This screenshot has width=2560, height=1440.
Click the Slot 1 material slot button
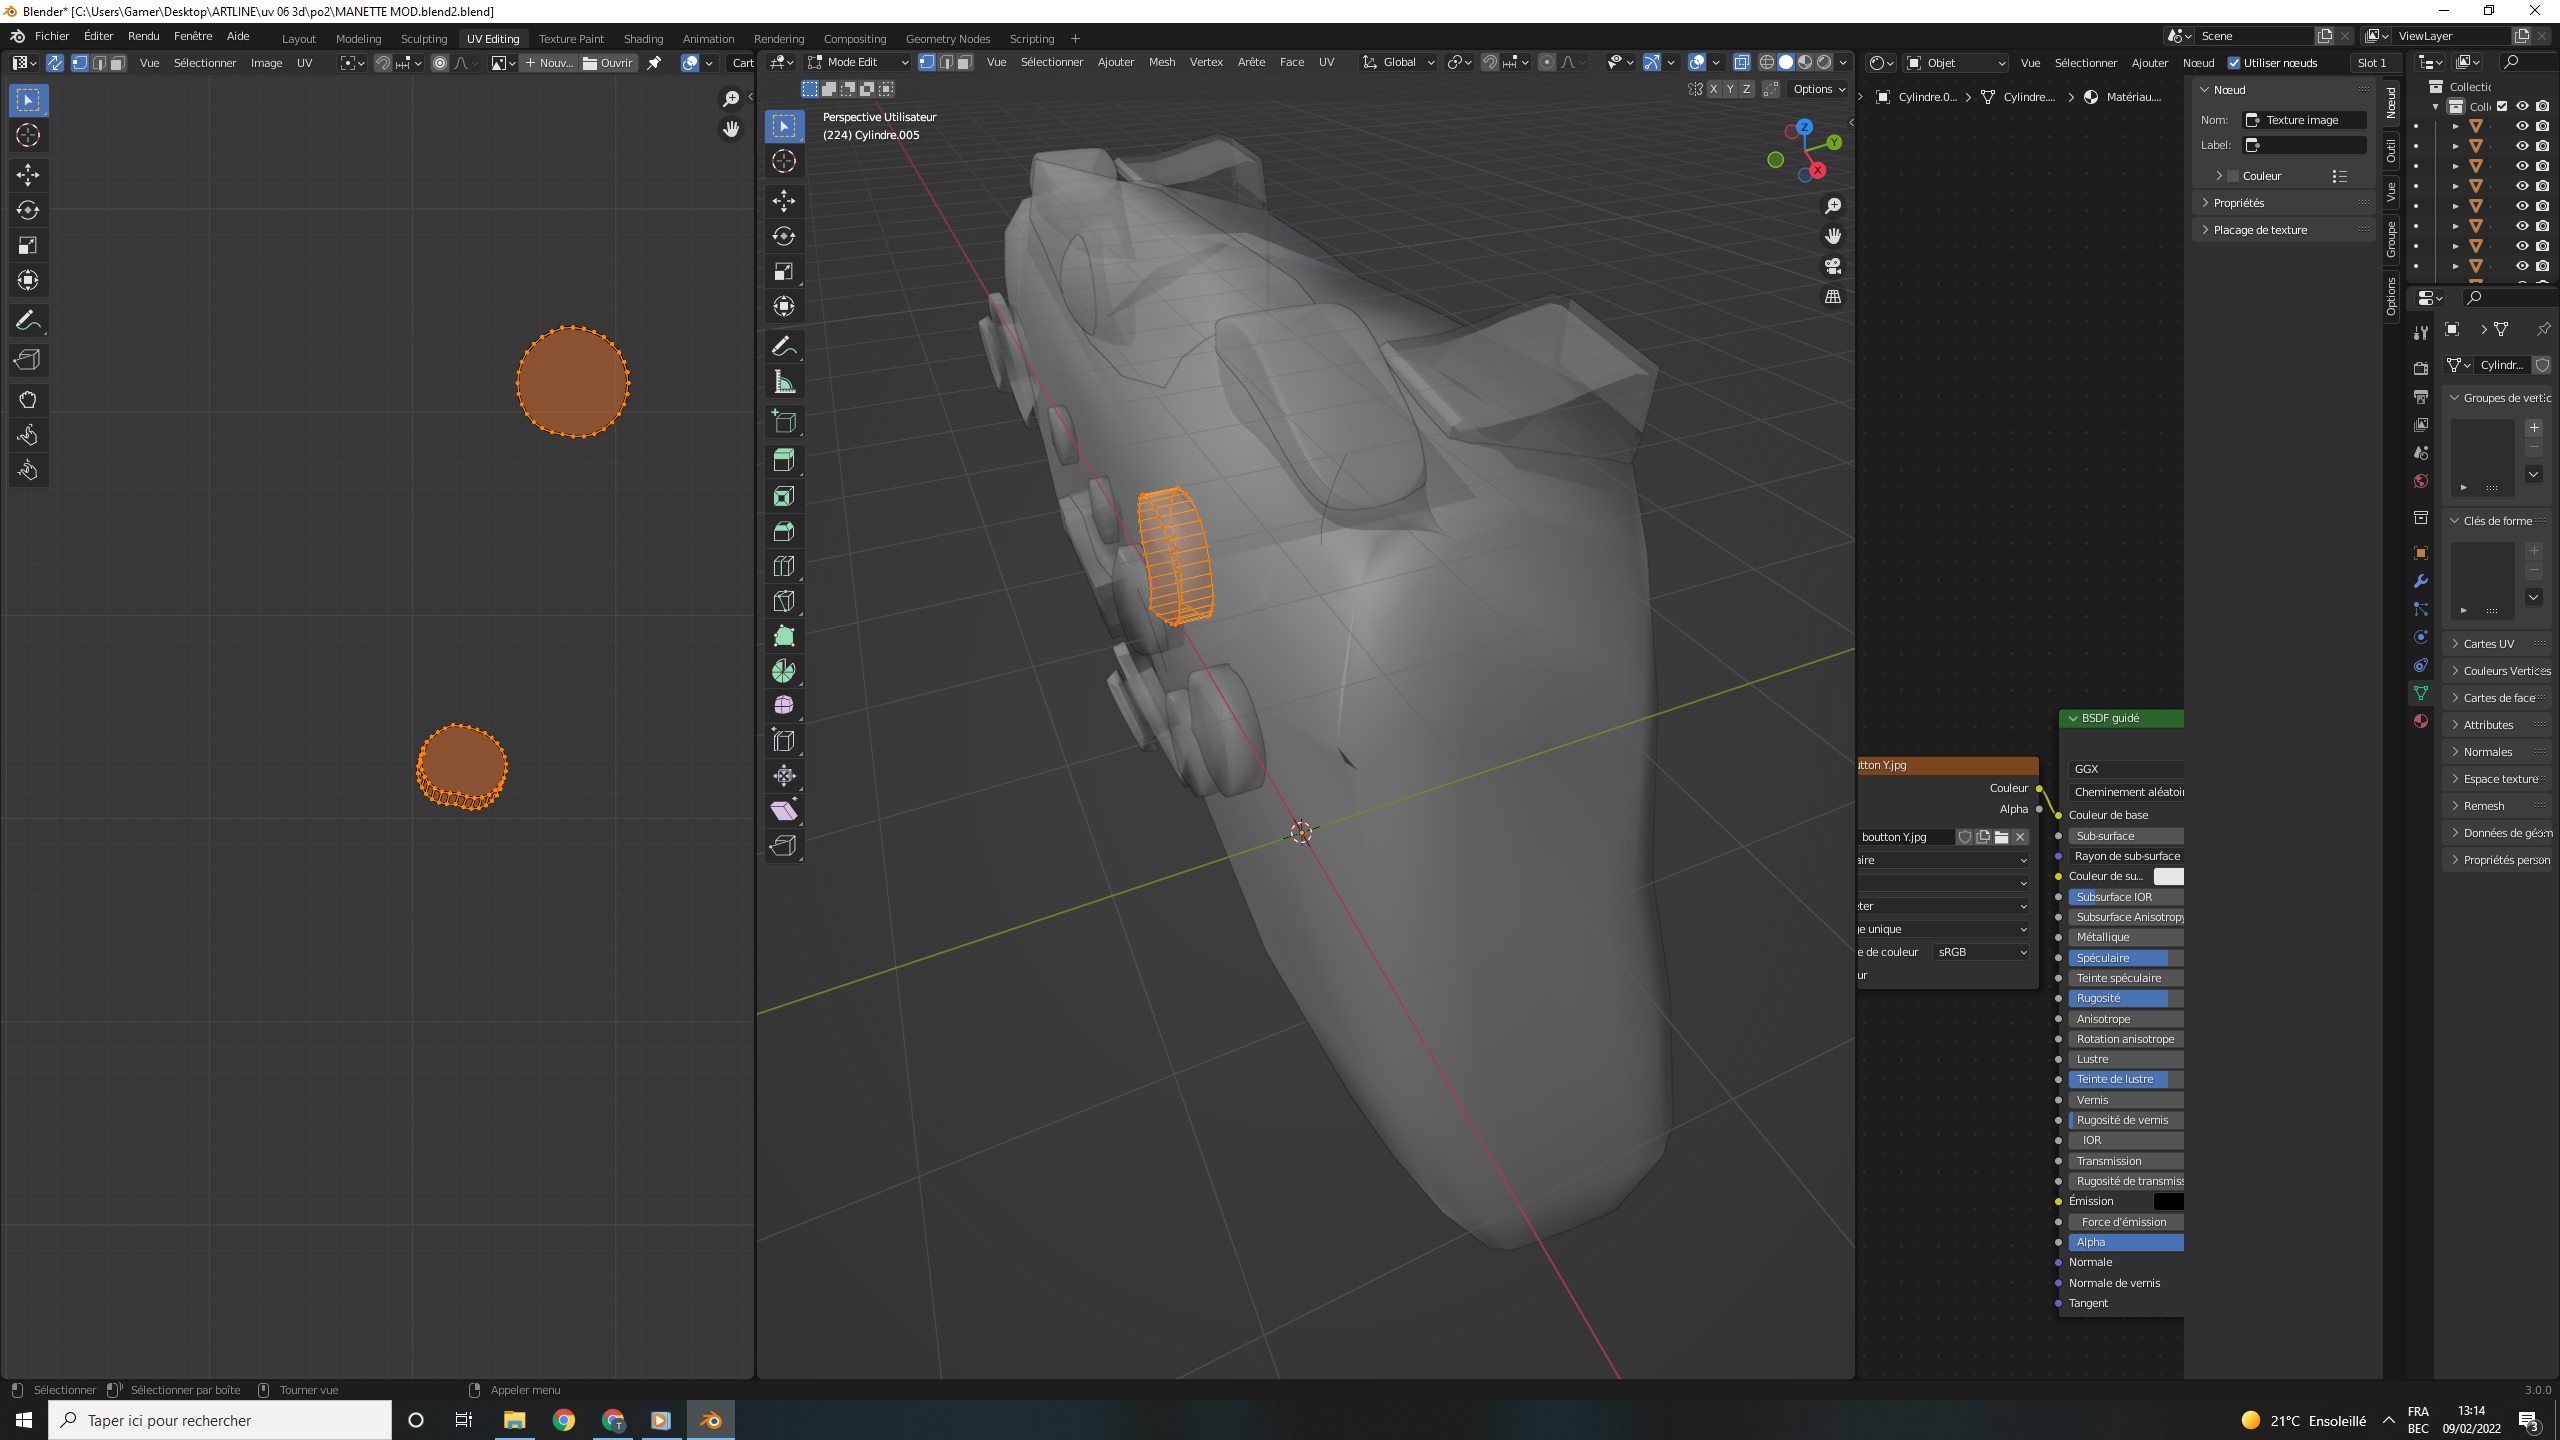point(2371,63)
